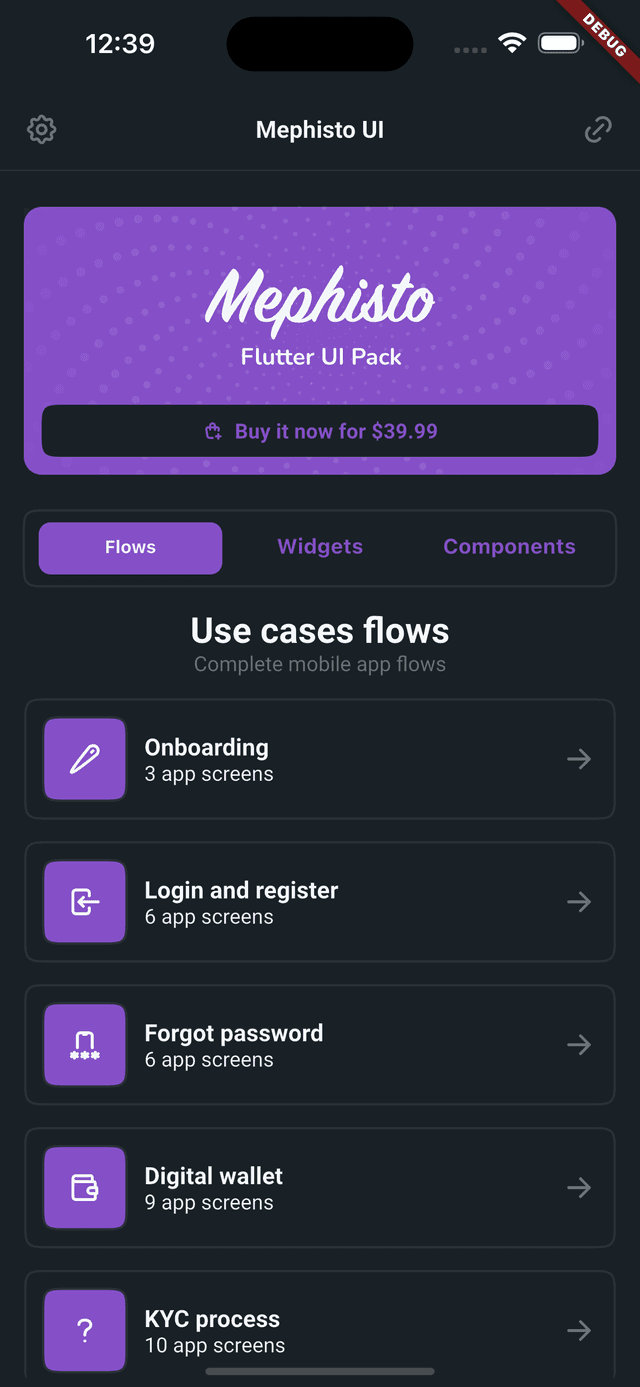Click the shopping bag icon on buy button
Image resolution: width=640 pixels, height=1387 pixels.
coord(213,432)
